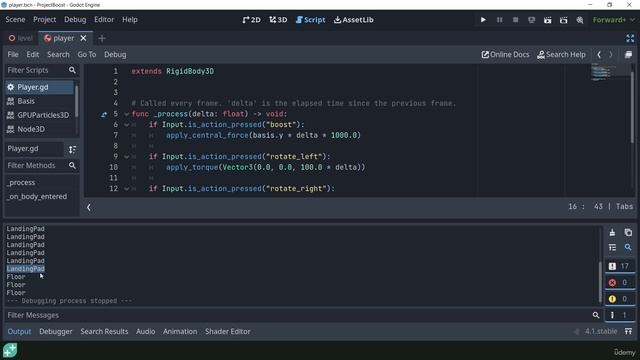Open Forward+ renderer dropdown
Viewport: 640px width, 360px height.
tap(613, 20)
